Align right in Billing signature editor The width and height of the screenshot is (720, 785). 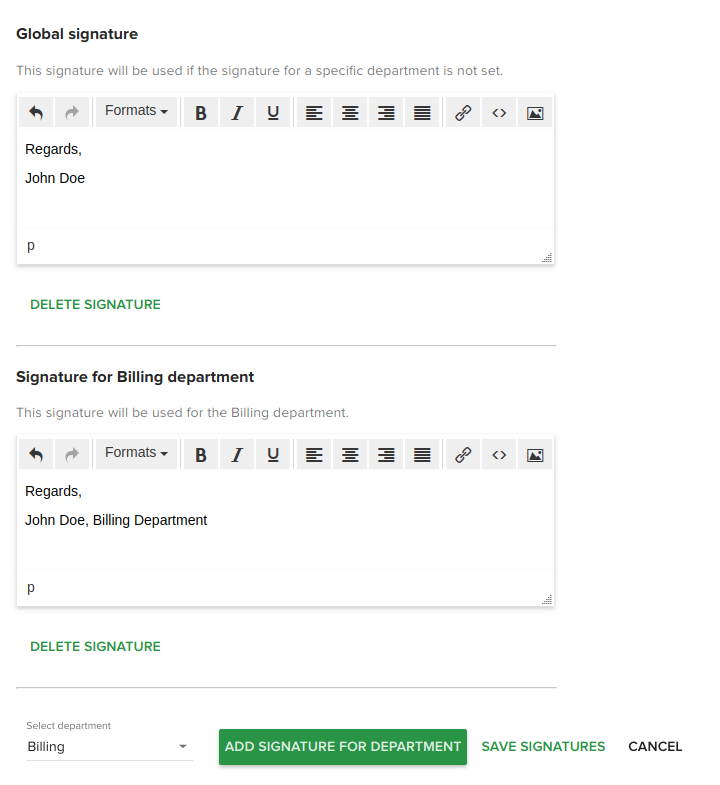pyautogui.click(x=386, y=454)
